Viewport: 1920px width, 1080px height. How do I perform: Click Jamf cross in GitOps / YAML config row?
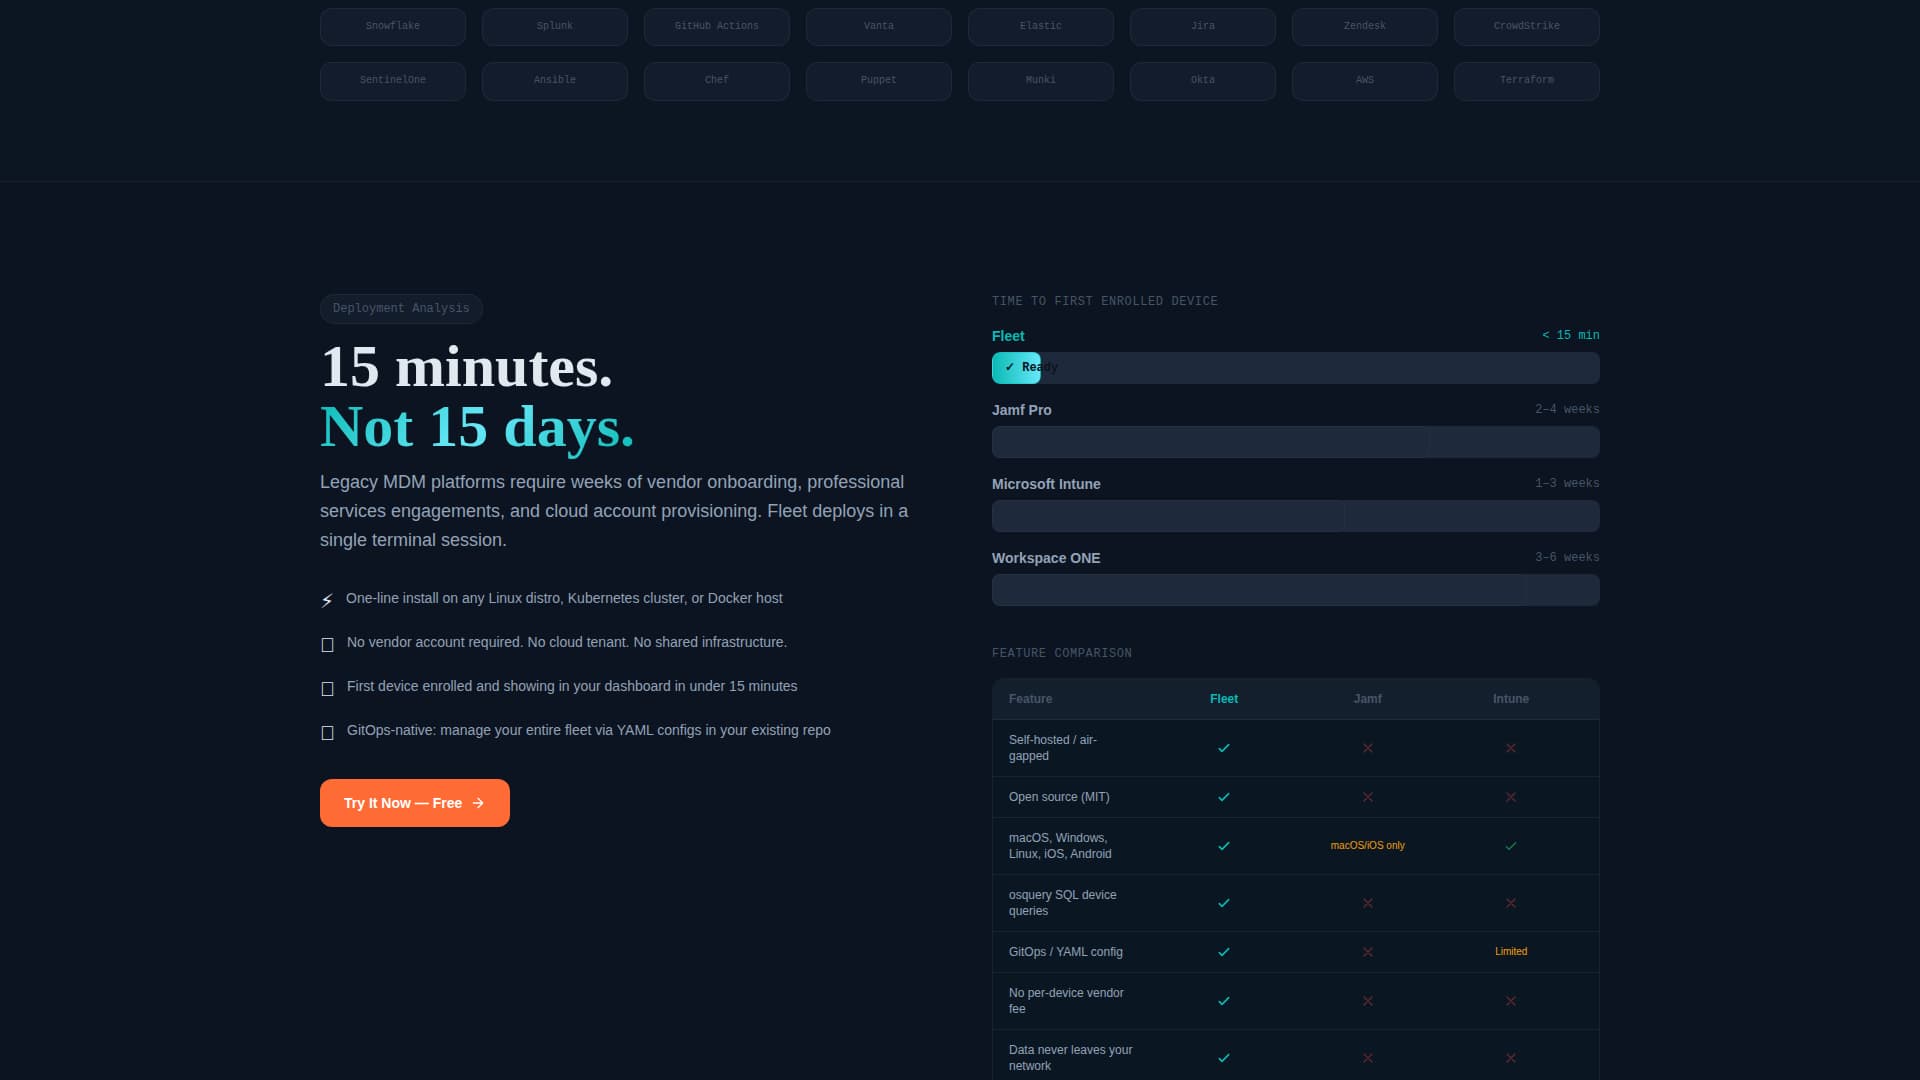(x=1368, y=952)
